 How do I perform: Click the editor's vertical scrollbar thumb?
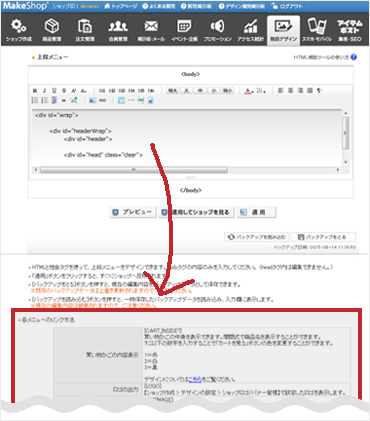tap(346, 133)
